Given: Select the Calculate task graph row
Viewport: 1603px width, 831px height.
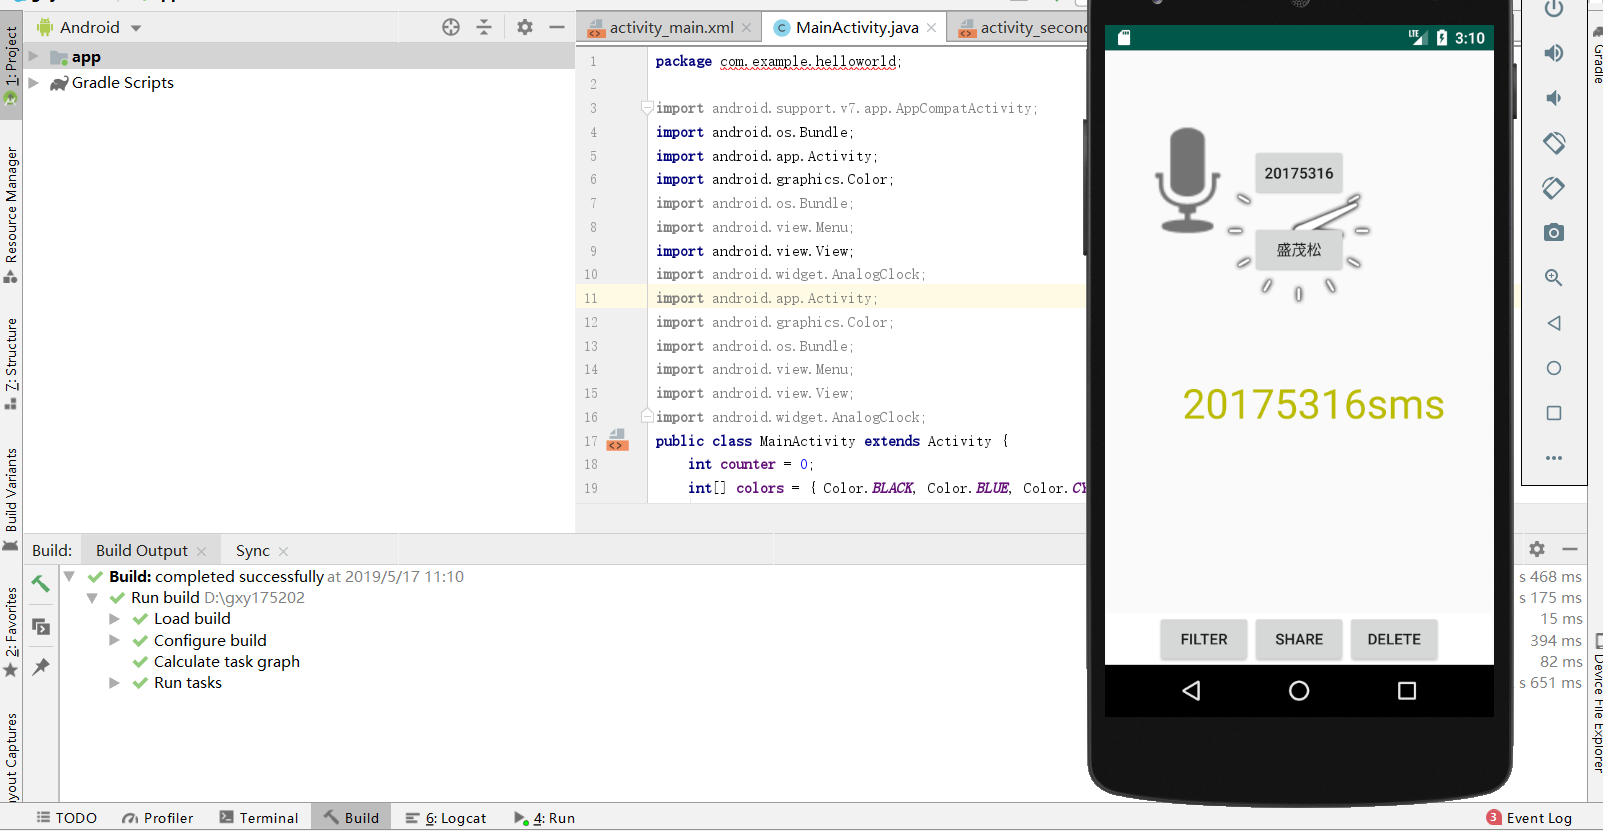Looking at the screenshot, I should 216,662.
